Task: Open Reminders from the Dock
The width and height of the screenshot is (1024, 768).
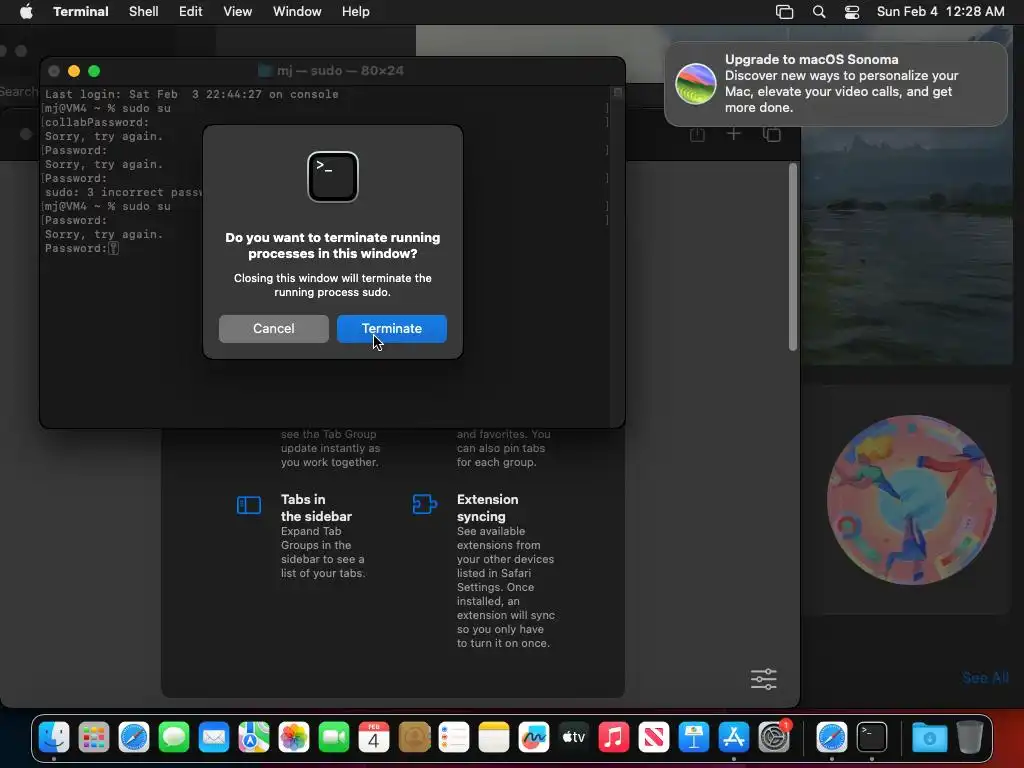Action: (x=454, y=738)
